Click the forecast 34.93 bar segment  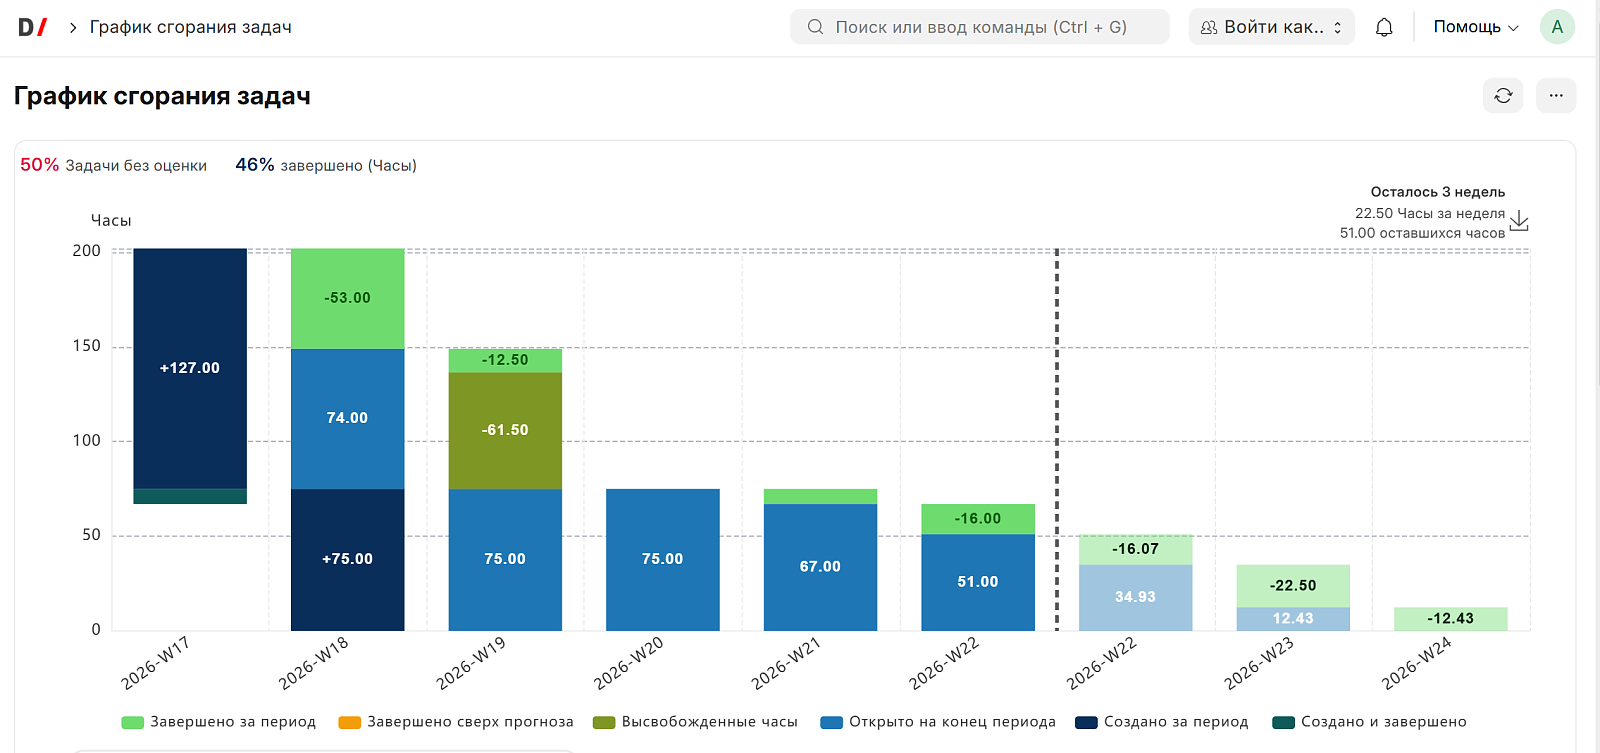tap(1135, 597)
